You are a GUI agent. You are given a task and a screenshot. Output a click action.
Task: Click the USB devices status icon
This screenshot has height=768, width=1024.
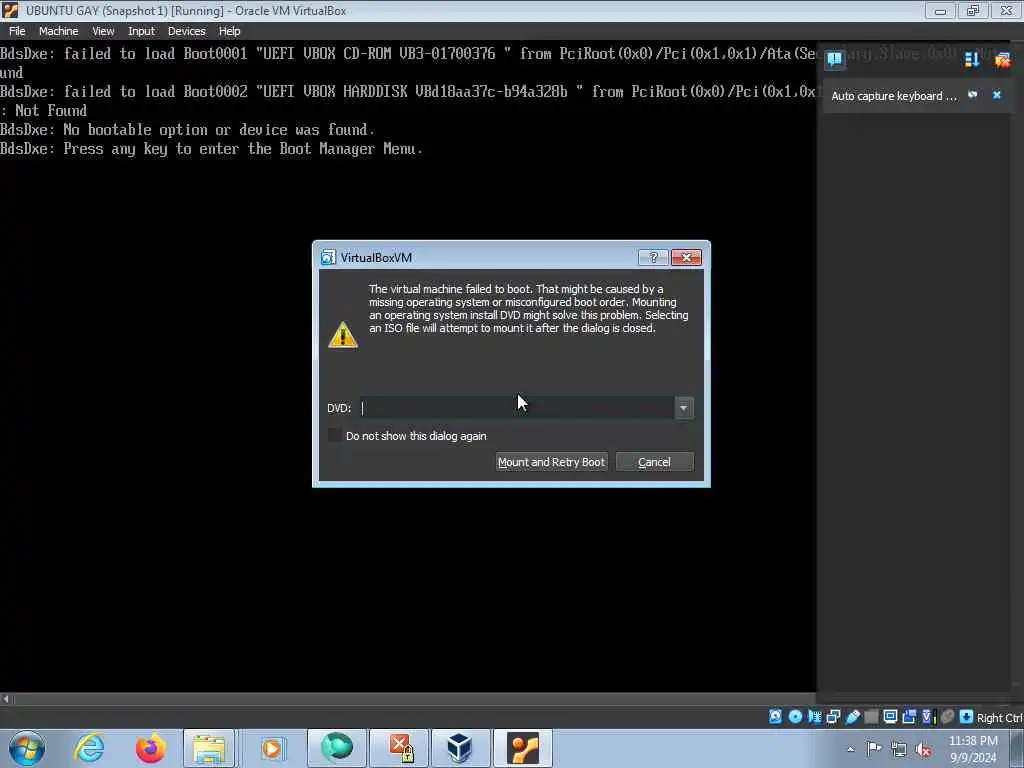point(852,716)
